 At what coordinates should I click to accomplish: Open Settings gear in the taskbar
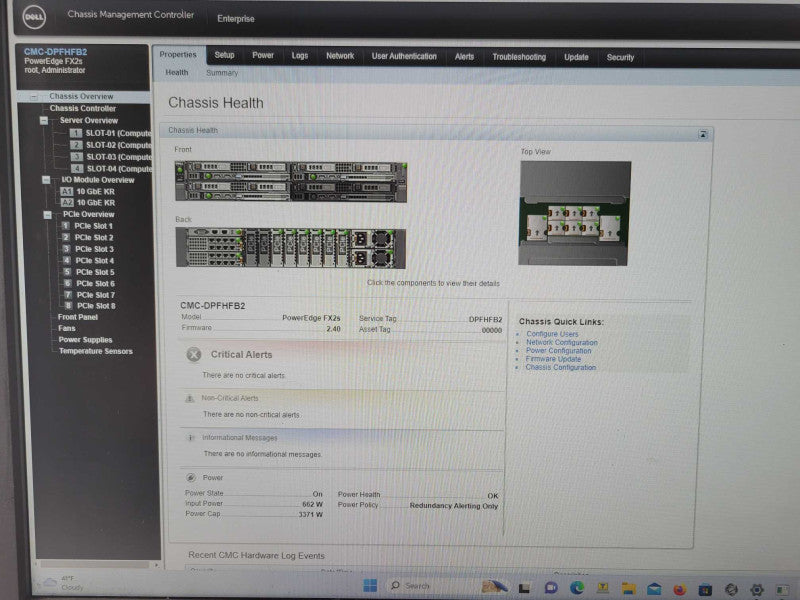pos(757,590)
